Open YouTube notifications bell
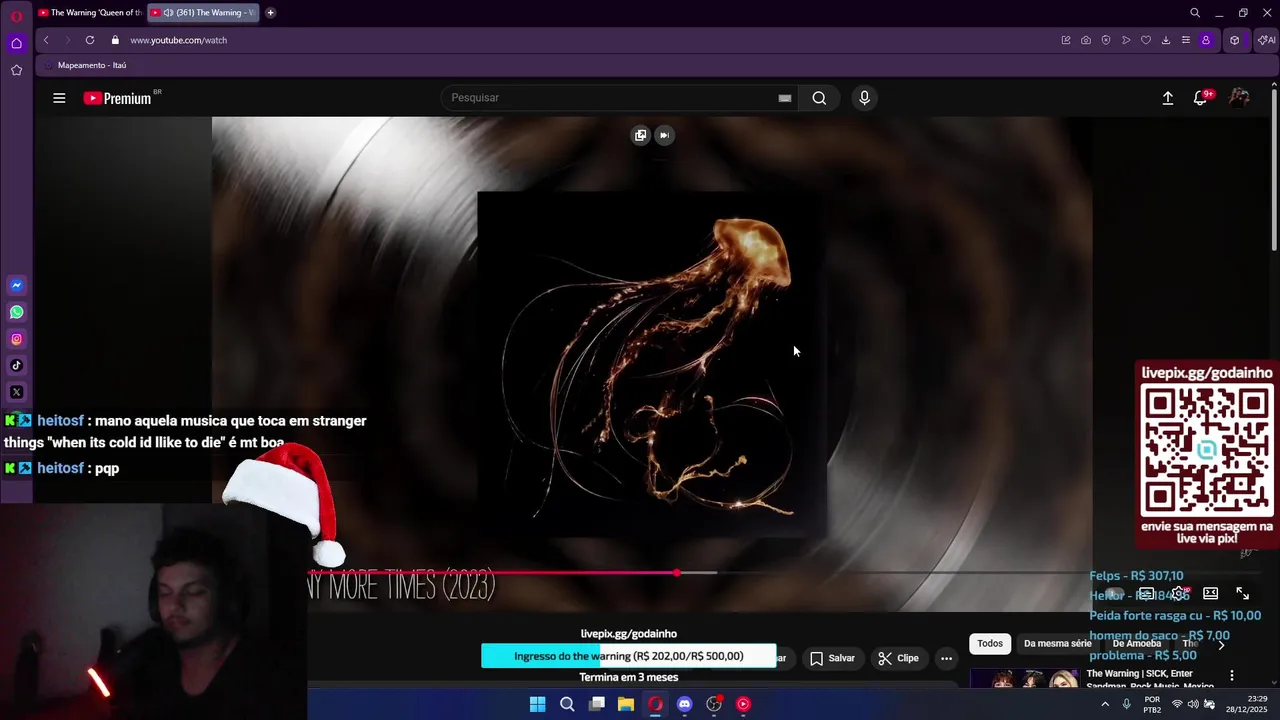Viewport: 1280px width, 720px height. tap(1202, 97)
